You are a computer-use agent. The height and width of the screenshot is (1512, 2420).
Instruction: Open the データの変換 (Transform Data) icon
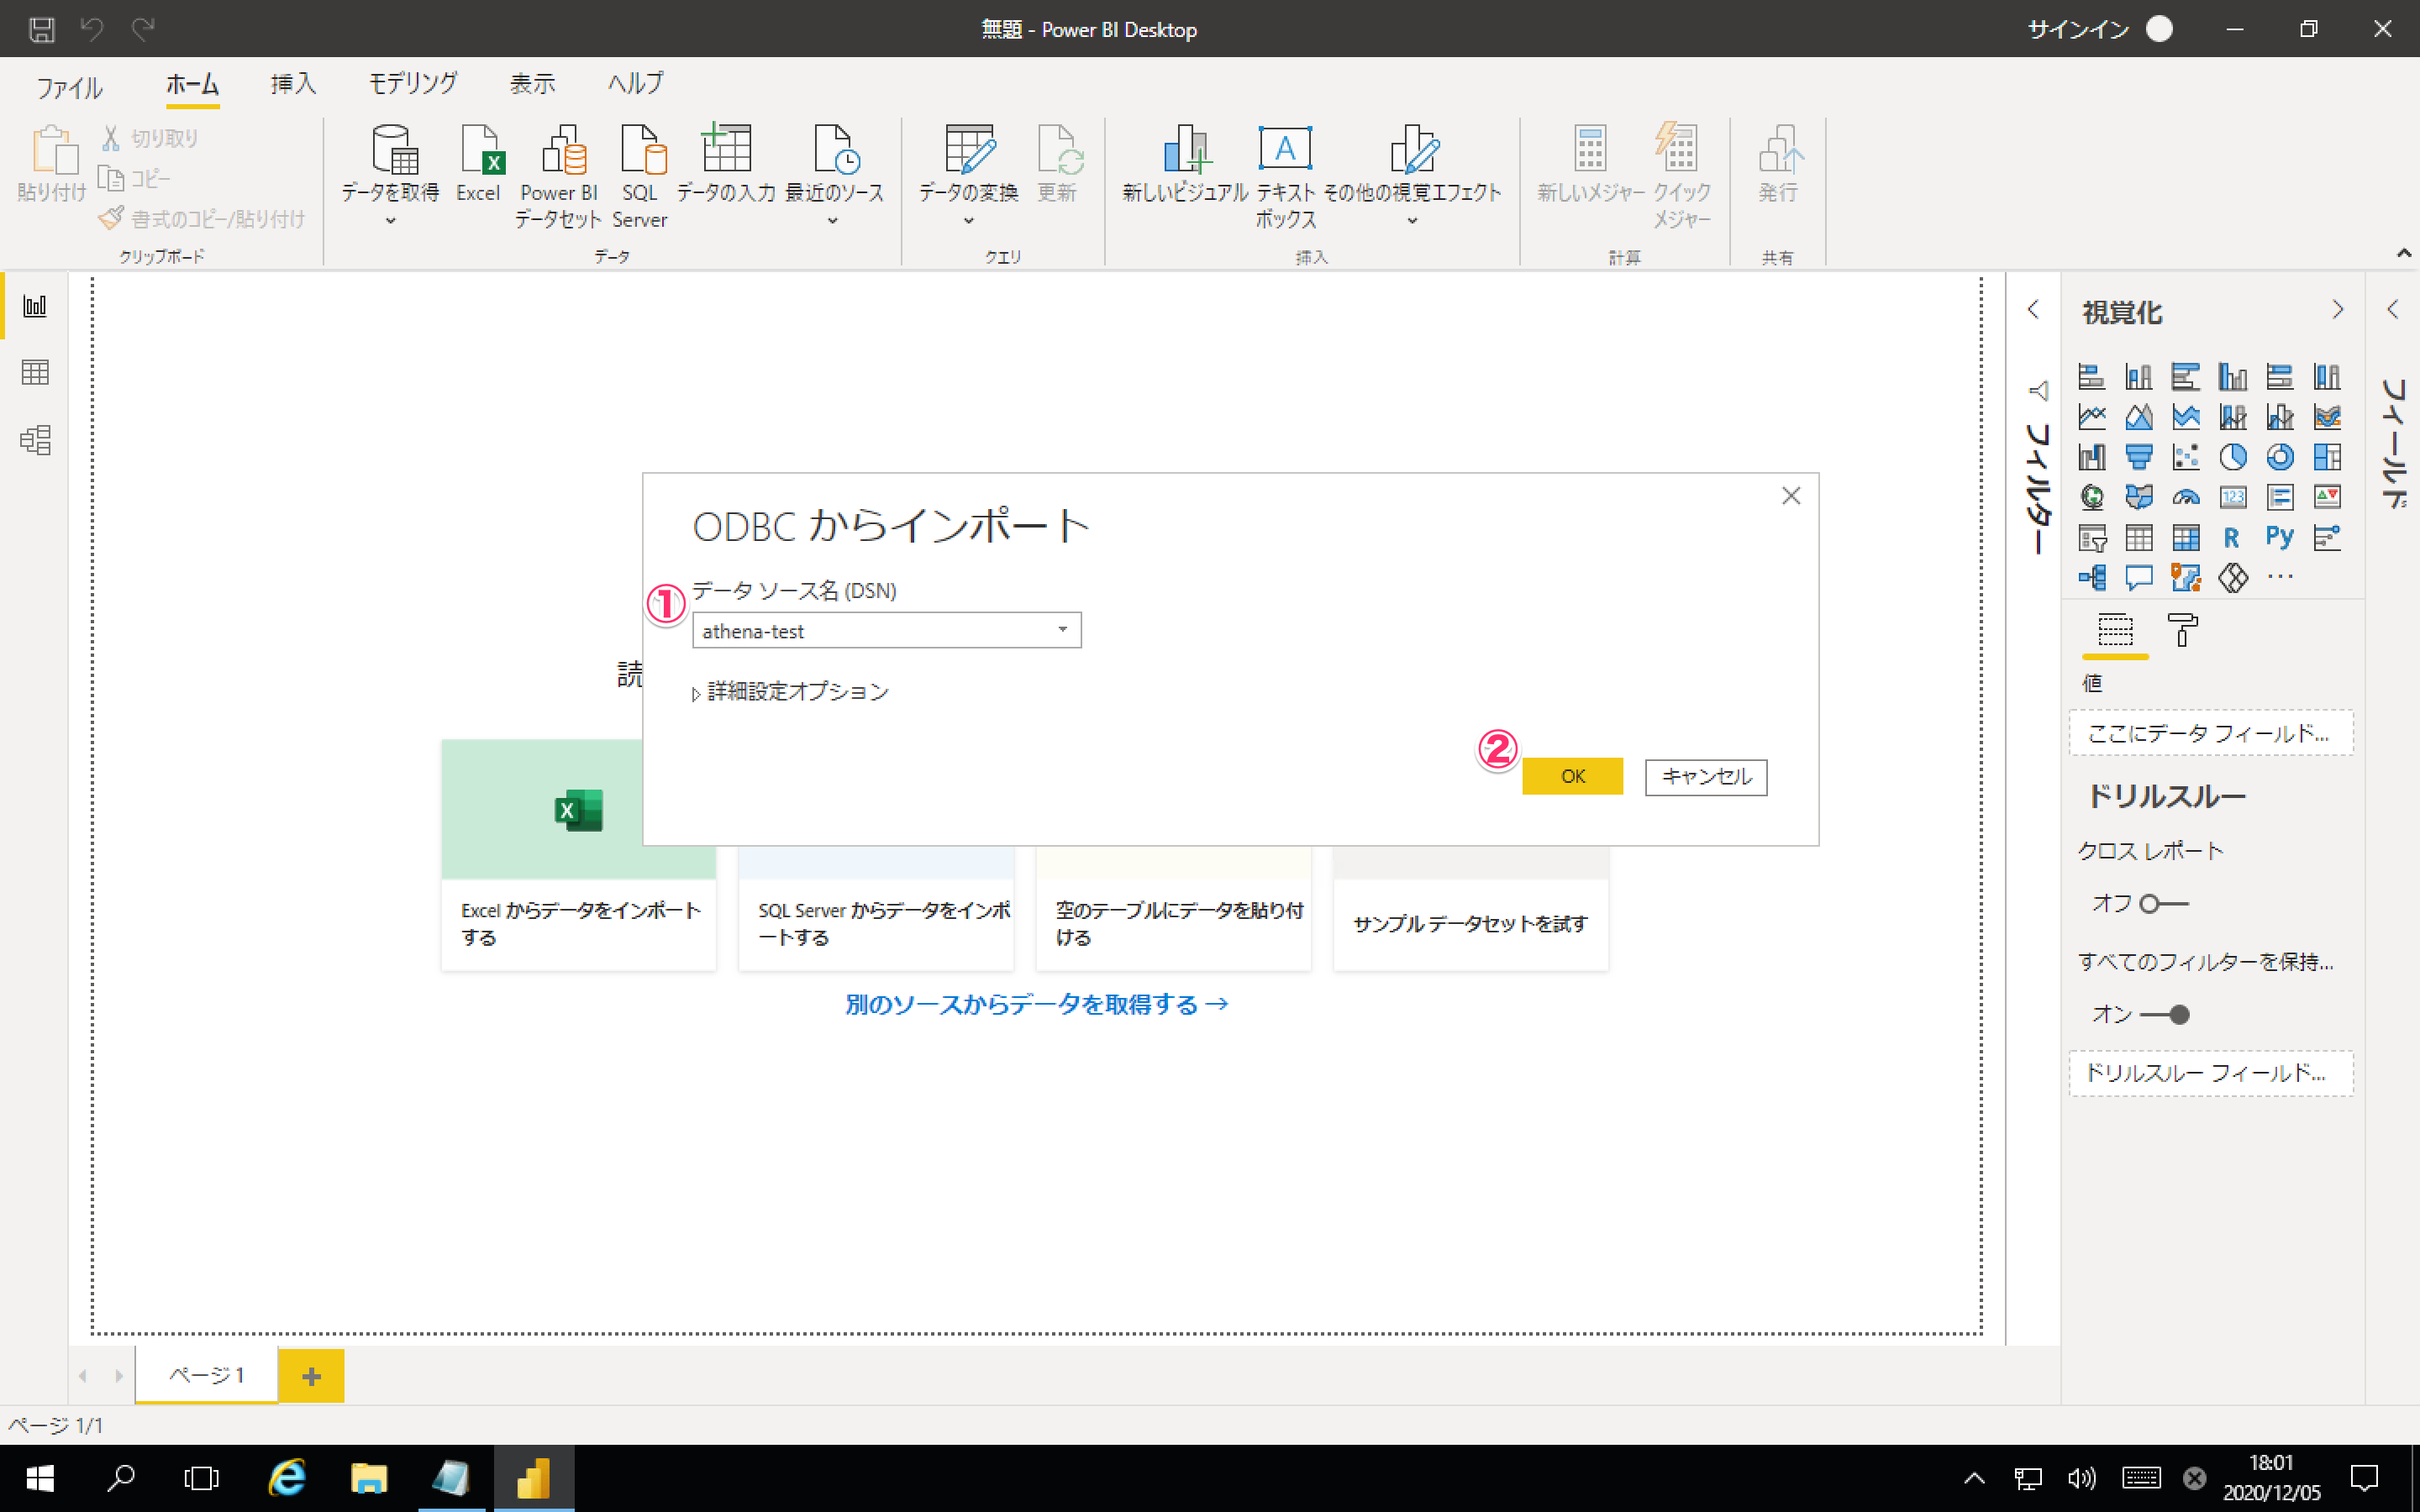pyautogui.click(x=967, y=151)
